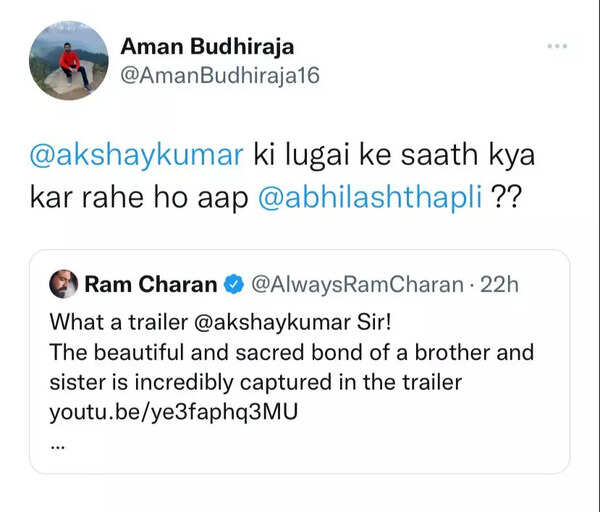Open Ram Charan's small avatar in quoted tweet
Image resolution: width=600 pixels, height=512 pixels.
[62, 284]
